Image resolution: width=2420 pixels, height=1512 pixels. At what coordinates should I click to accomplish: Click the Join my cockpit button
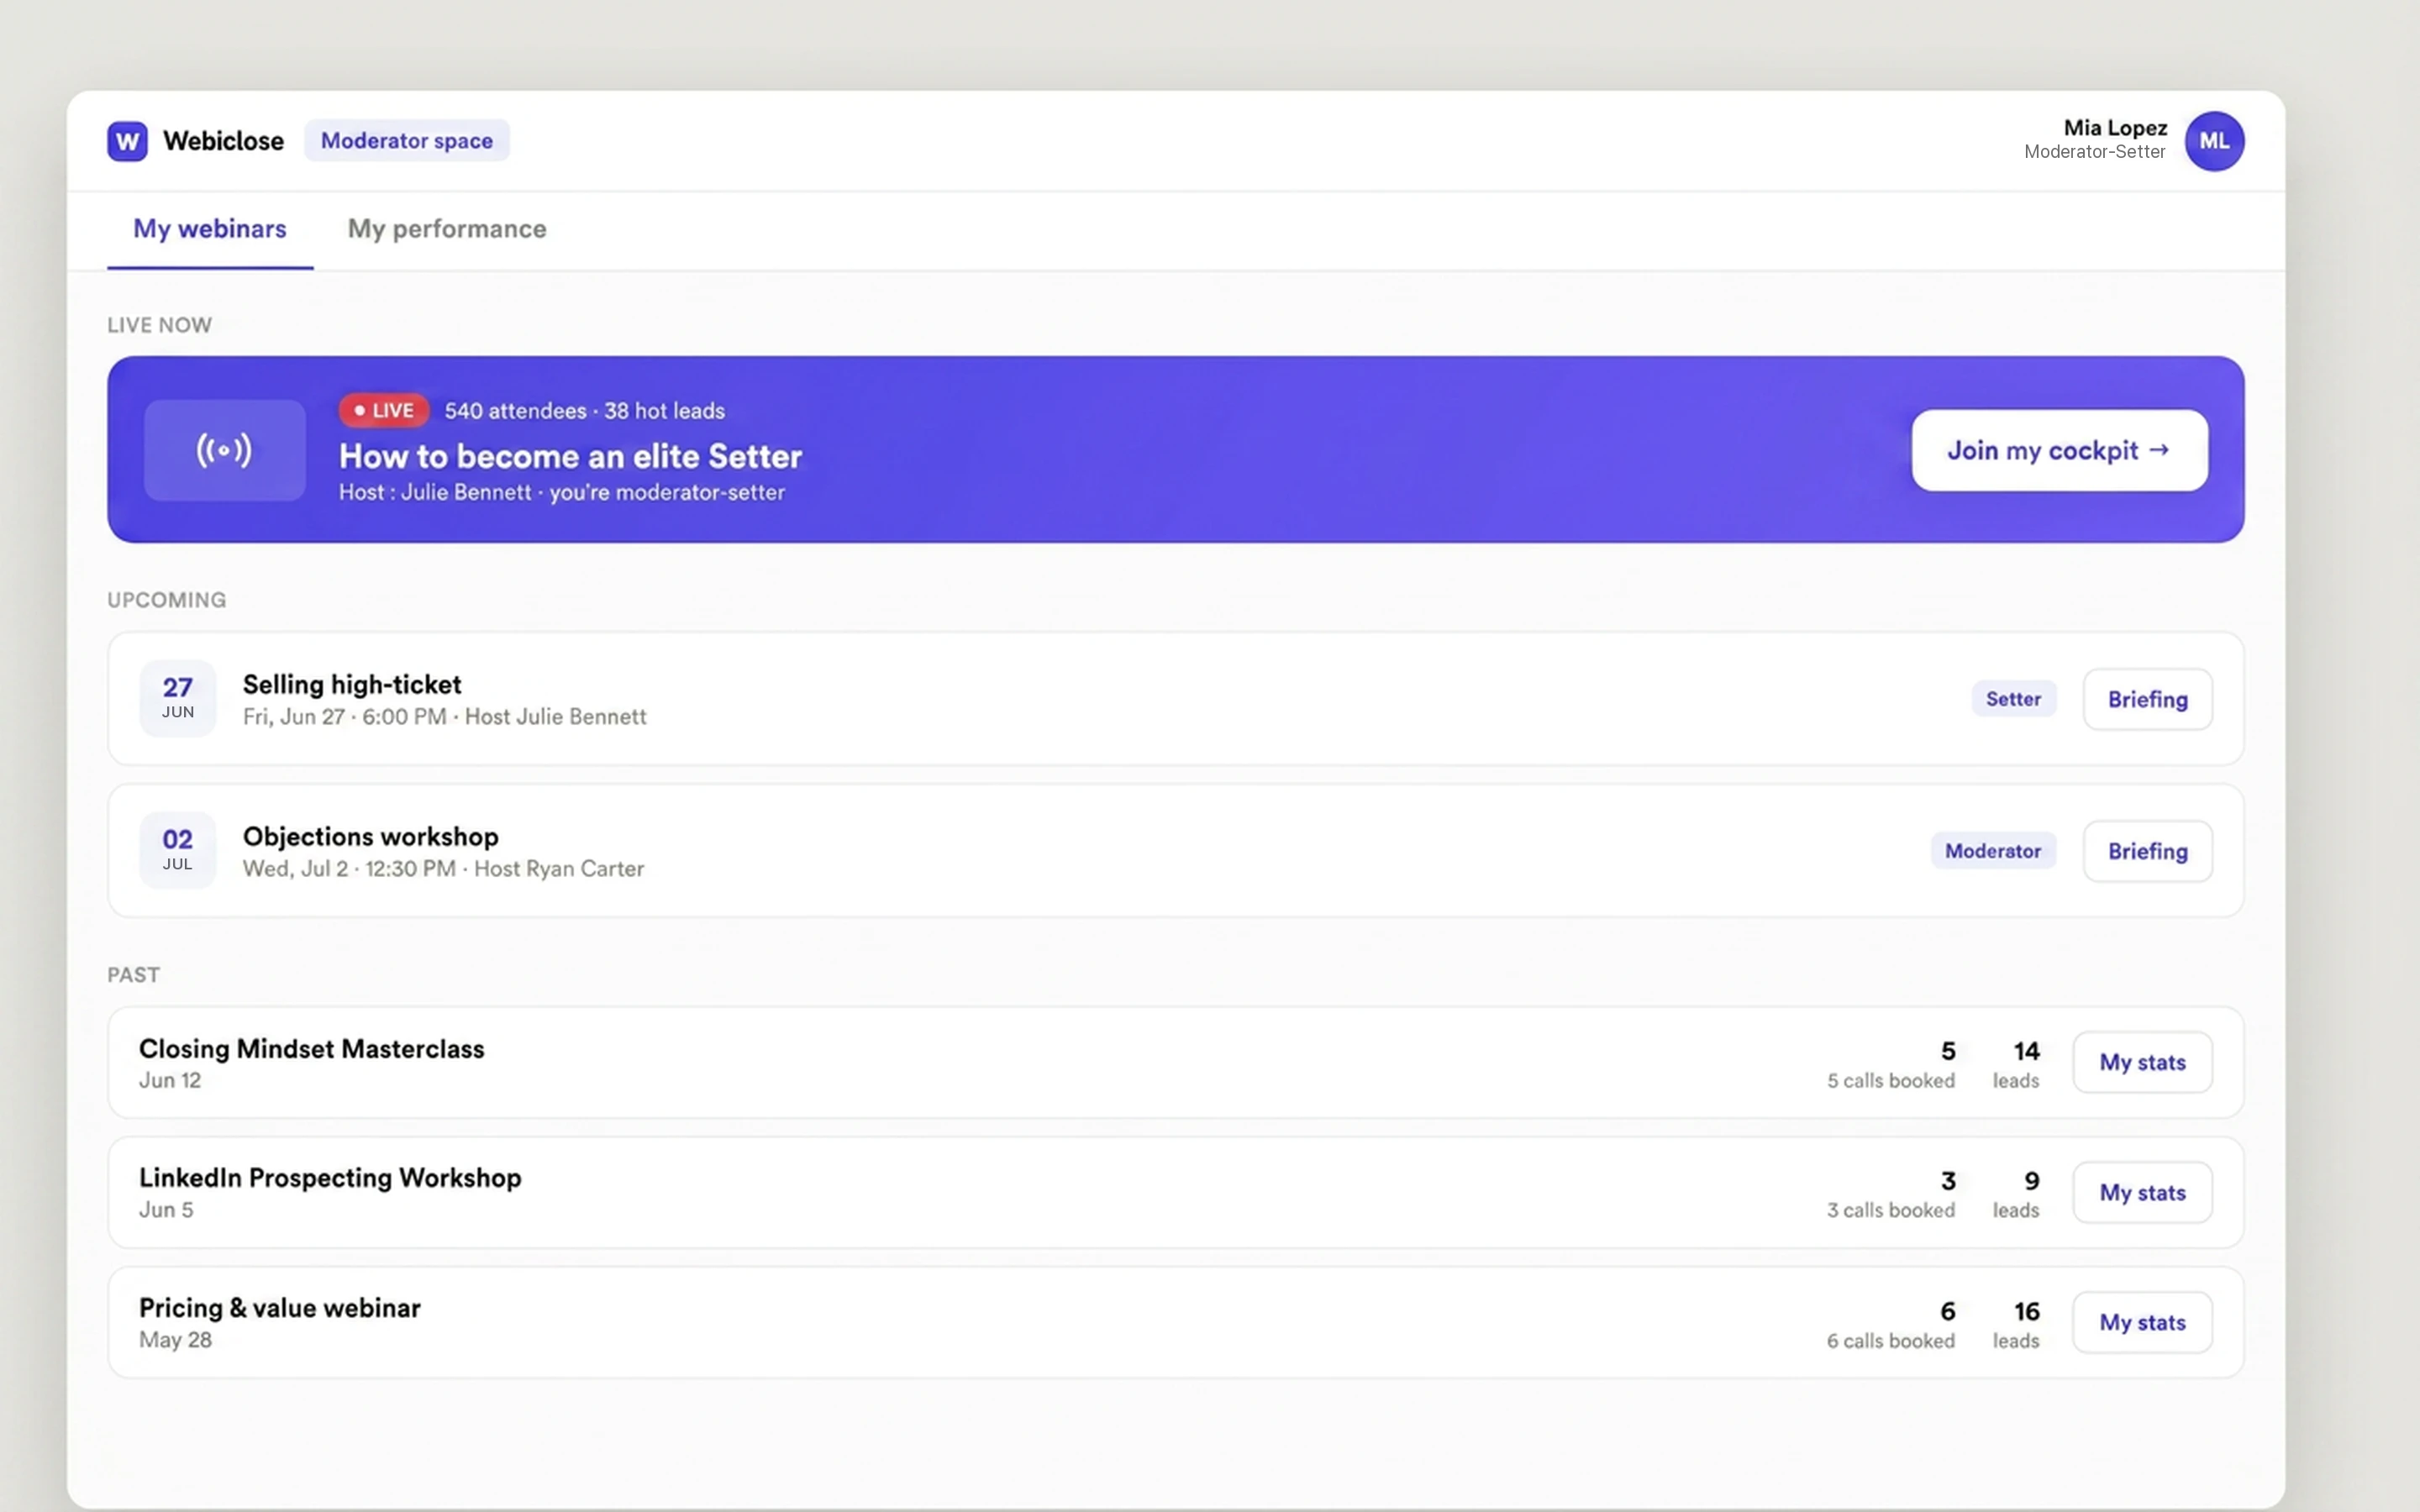tap(2060, 450)
